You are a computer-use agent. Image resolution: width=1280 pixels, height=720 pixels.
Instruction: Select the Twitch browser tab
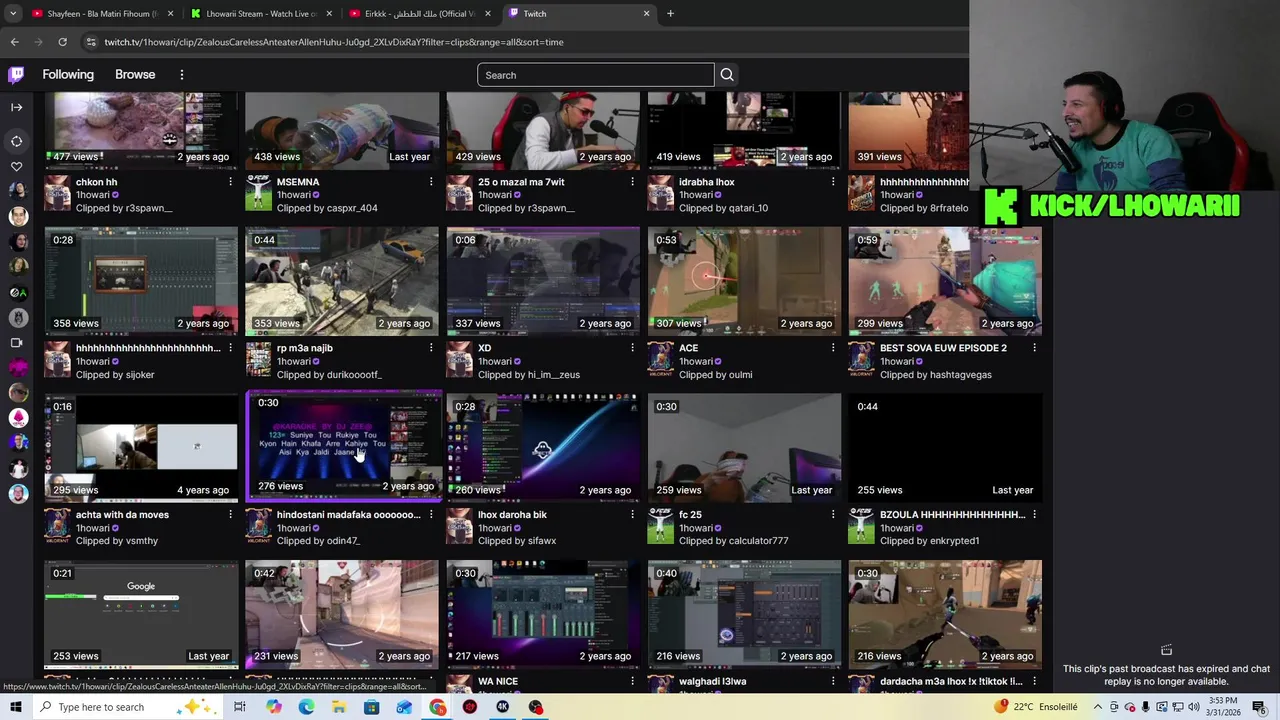[x=578, y=14]
